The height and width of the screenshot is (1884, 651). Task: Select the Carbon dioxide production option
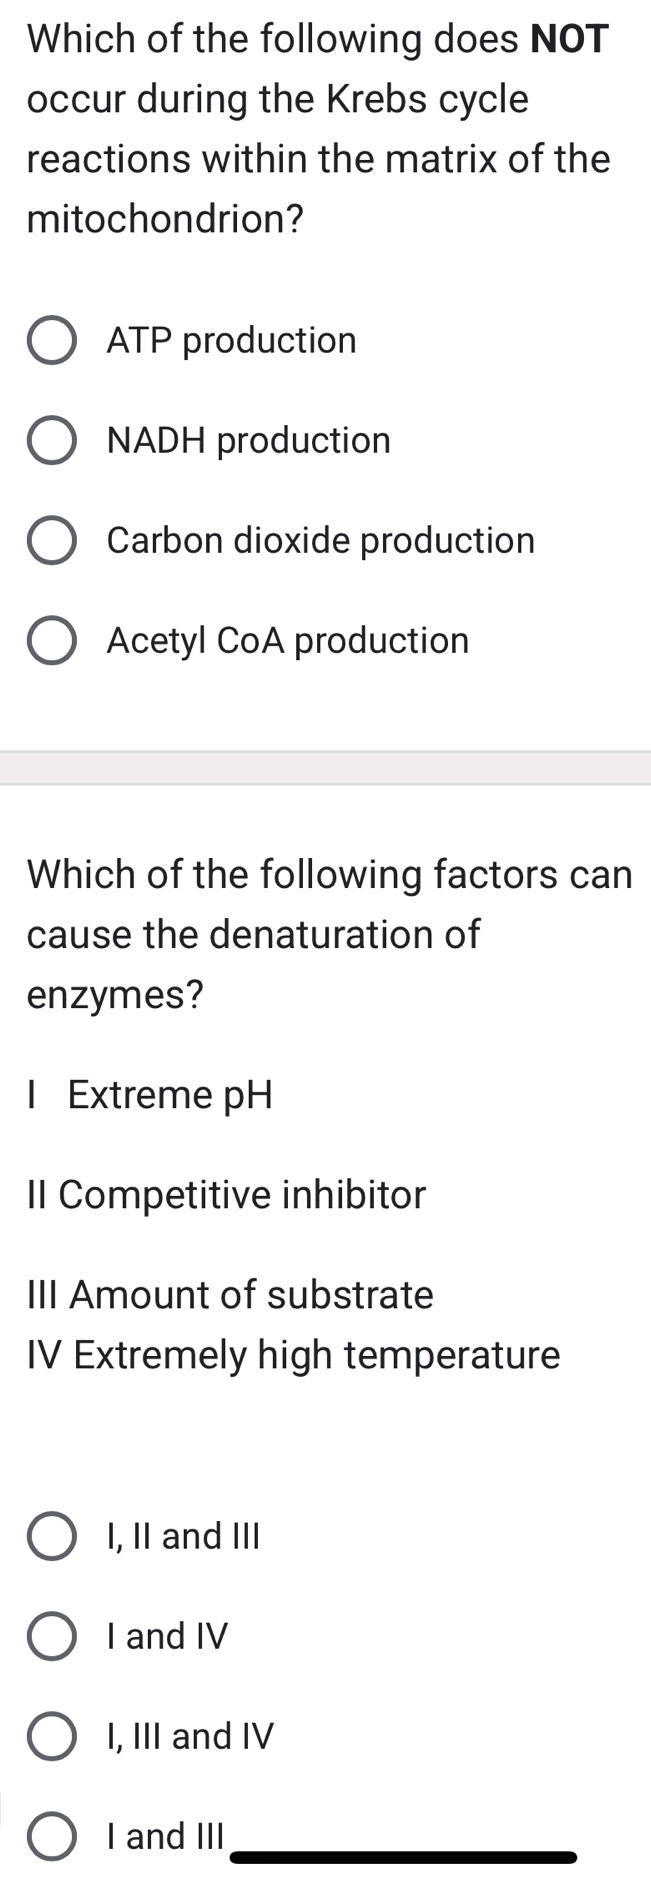51,540
